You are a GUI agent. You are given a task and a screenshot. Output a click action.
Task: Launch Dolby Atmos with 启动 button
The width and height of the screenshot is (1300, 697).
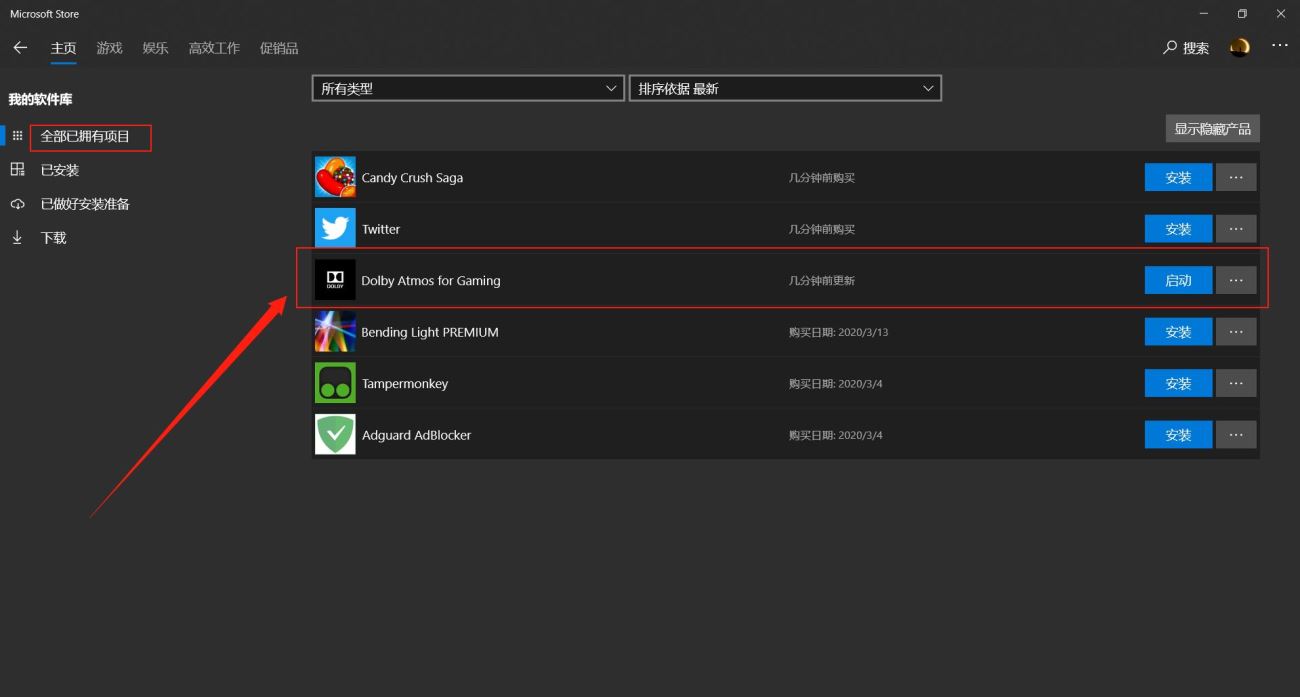1178,280
